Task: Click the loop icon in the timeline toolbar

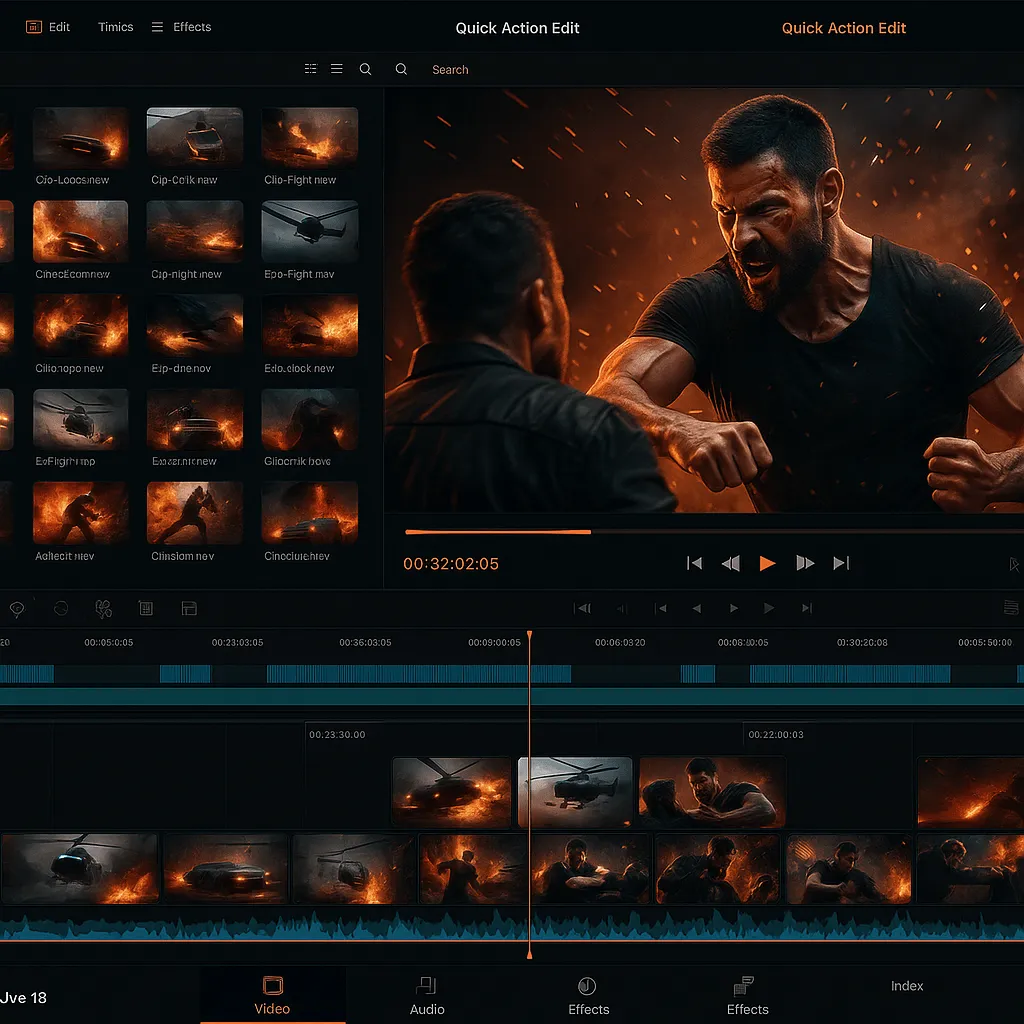Action: (x=60, y=609)
